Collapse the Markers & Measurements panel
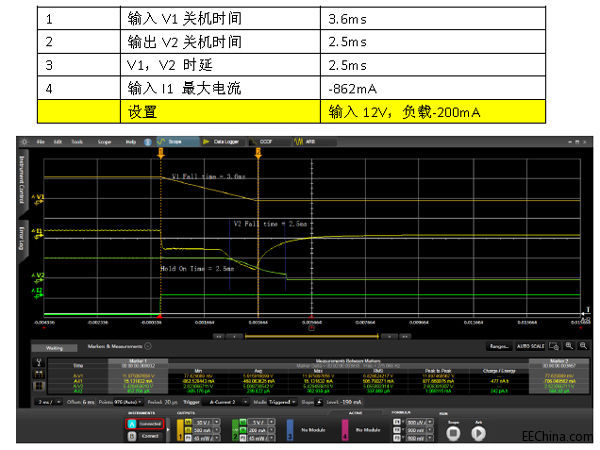Screen dimensions: 600x450 (148, 346)
